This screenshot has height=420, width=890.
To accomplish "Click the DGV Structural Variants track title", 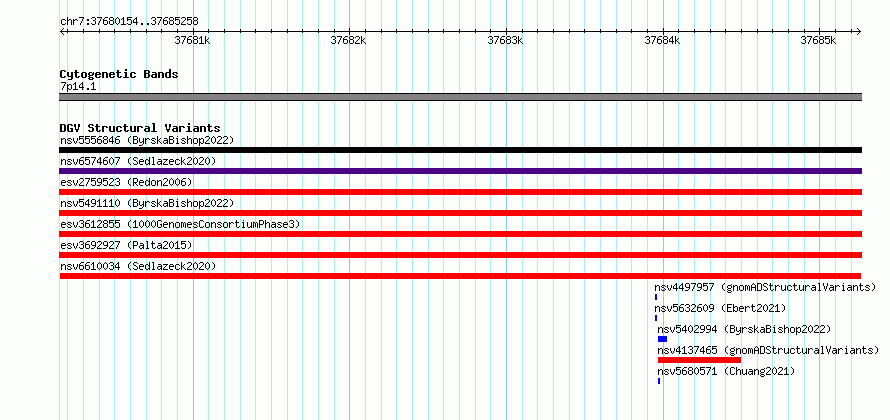I will [140, 128].
